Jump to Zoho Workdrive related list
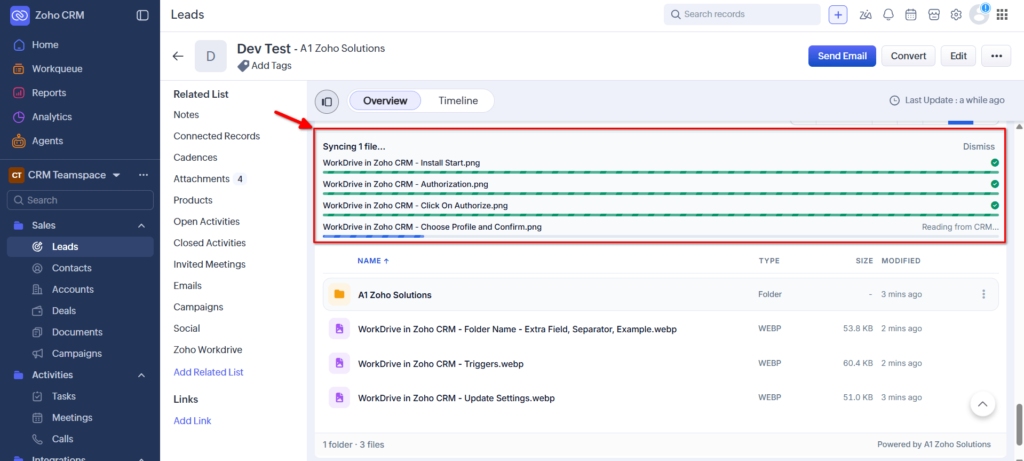 tap(208, 349)
